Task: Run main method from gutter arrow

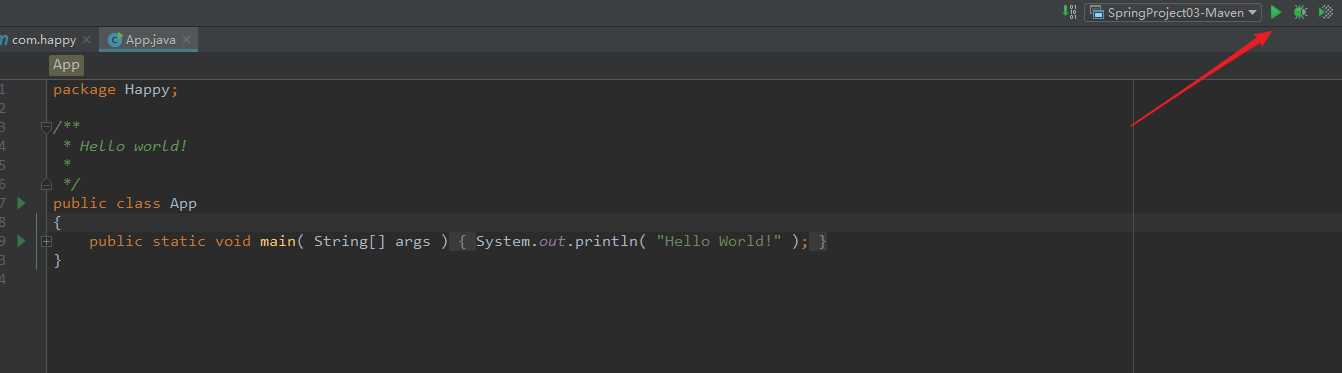Action: (22, 241)
